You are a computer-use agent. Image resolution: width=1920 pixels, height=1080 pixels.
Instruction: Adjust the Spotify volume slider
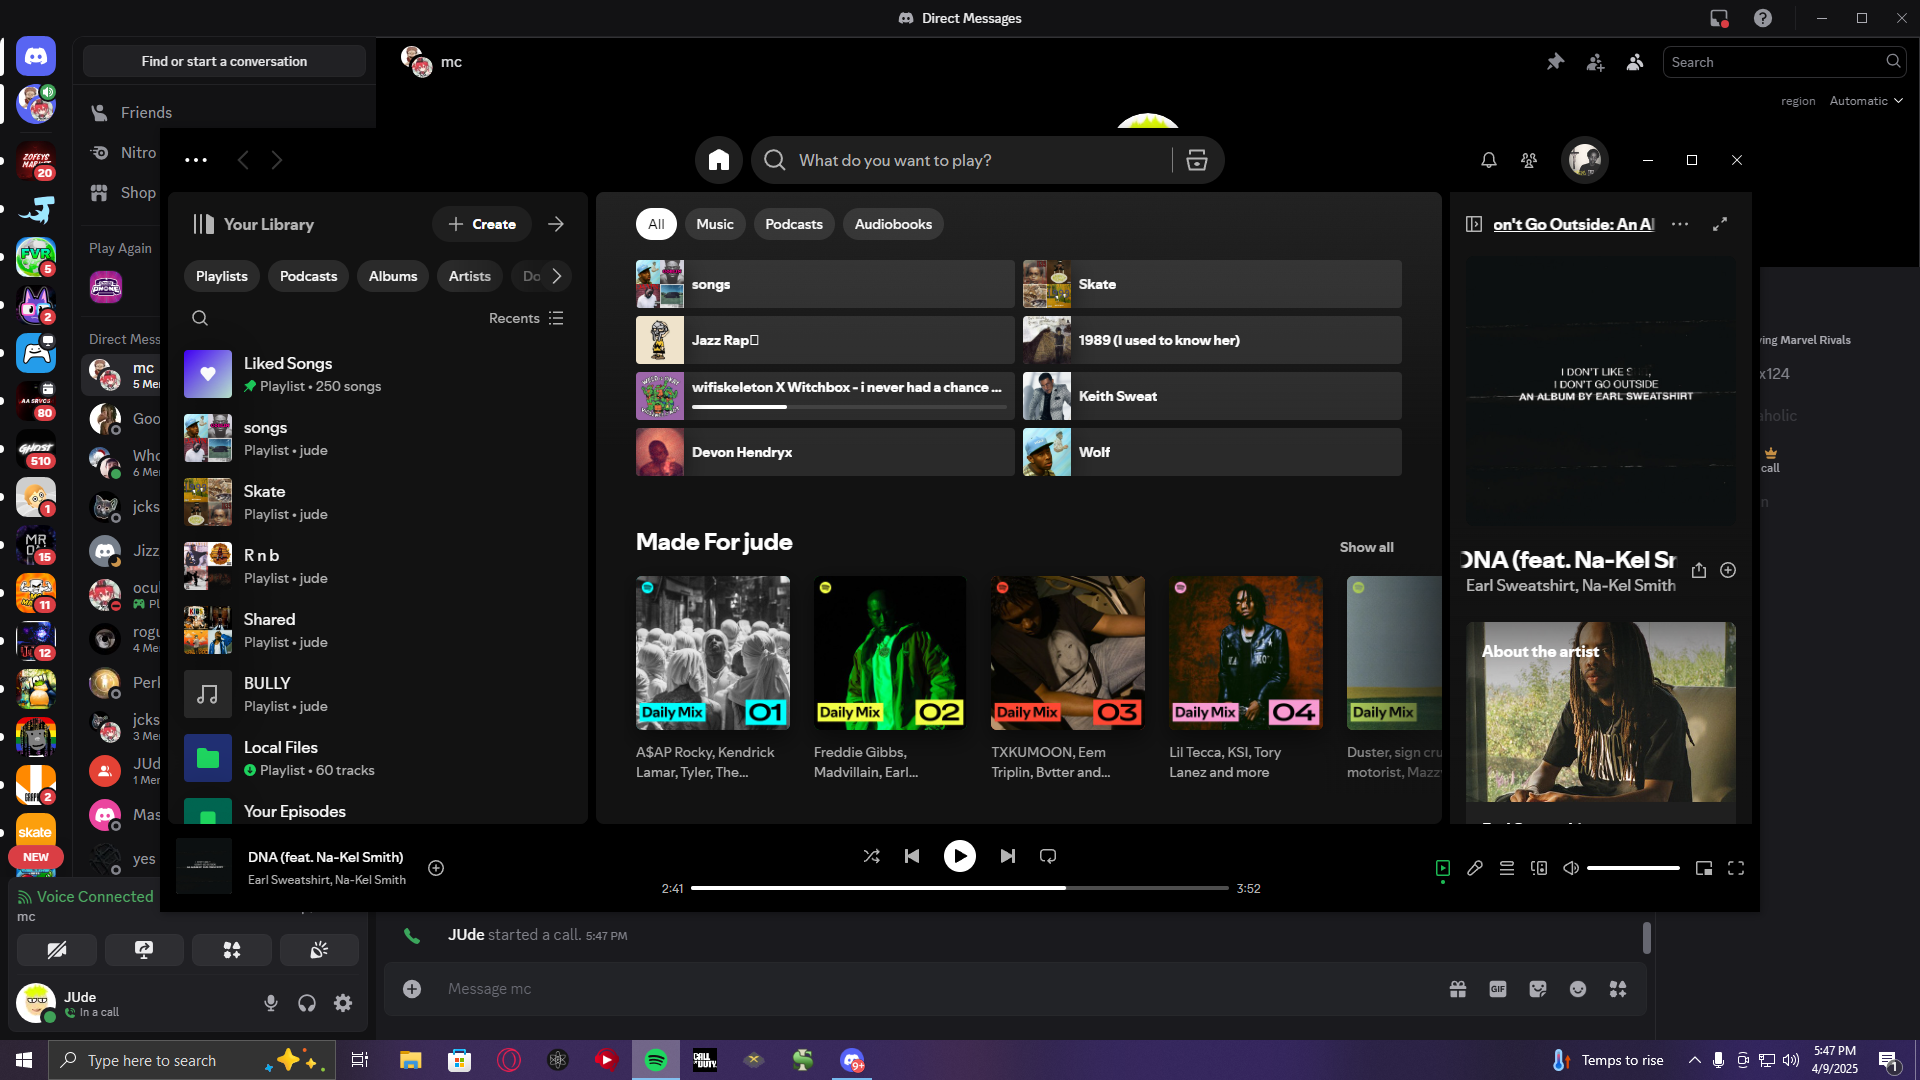click(x=1632, y=868)
